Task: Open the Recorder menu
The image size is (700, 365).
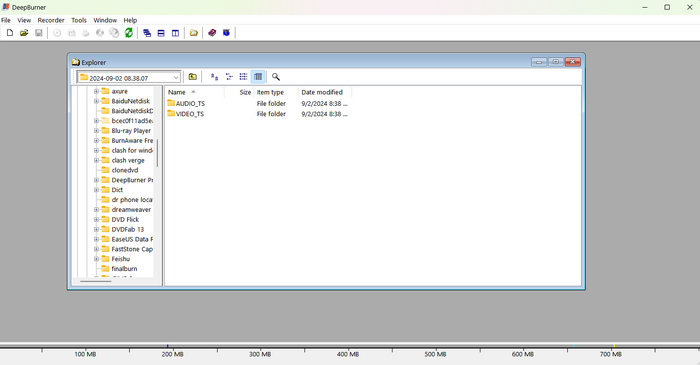Action: [51, 20]
